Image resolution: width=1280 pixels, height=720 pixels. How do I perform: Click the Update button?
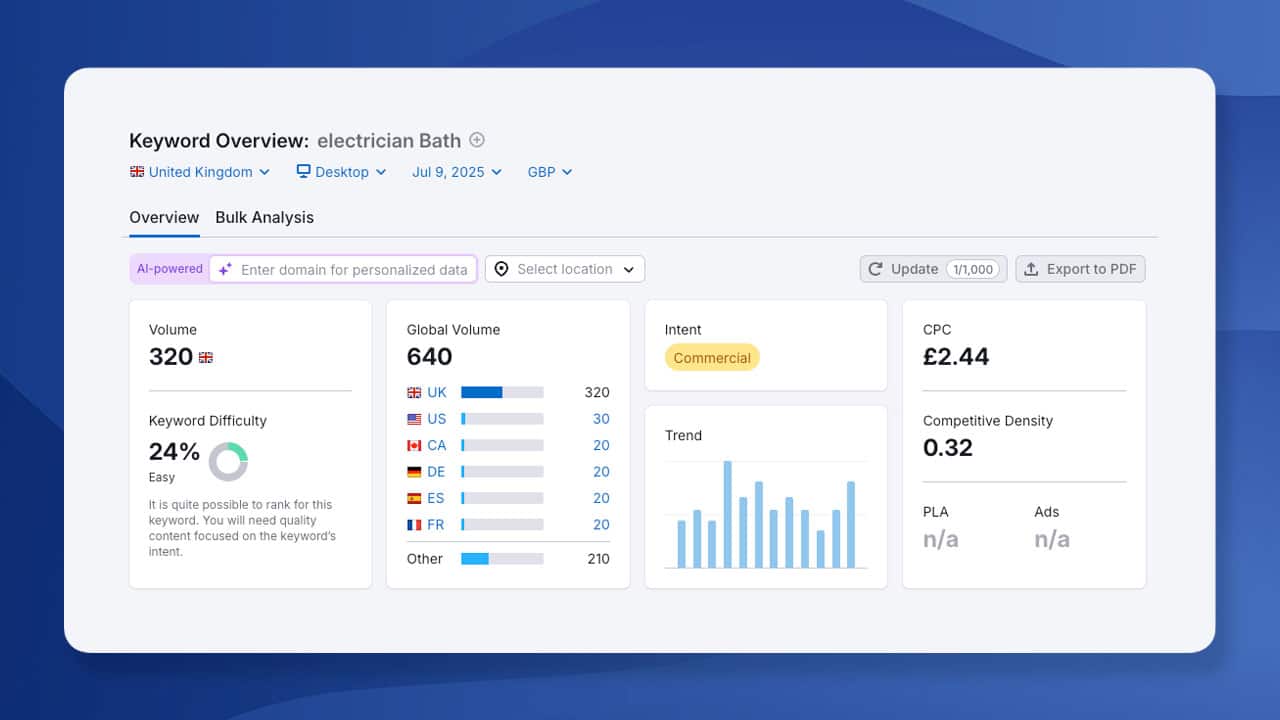tap(933, 269)
